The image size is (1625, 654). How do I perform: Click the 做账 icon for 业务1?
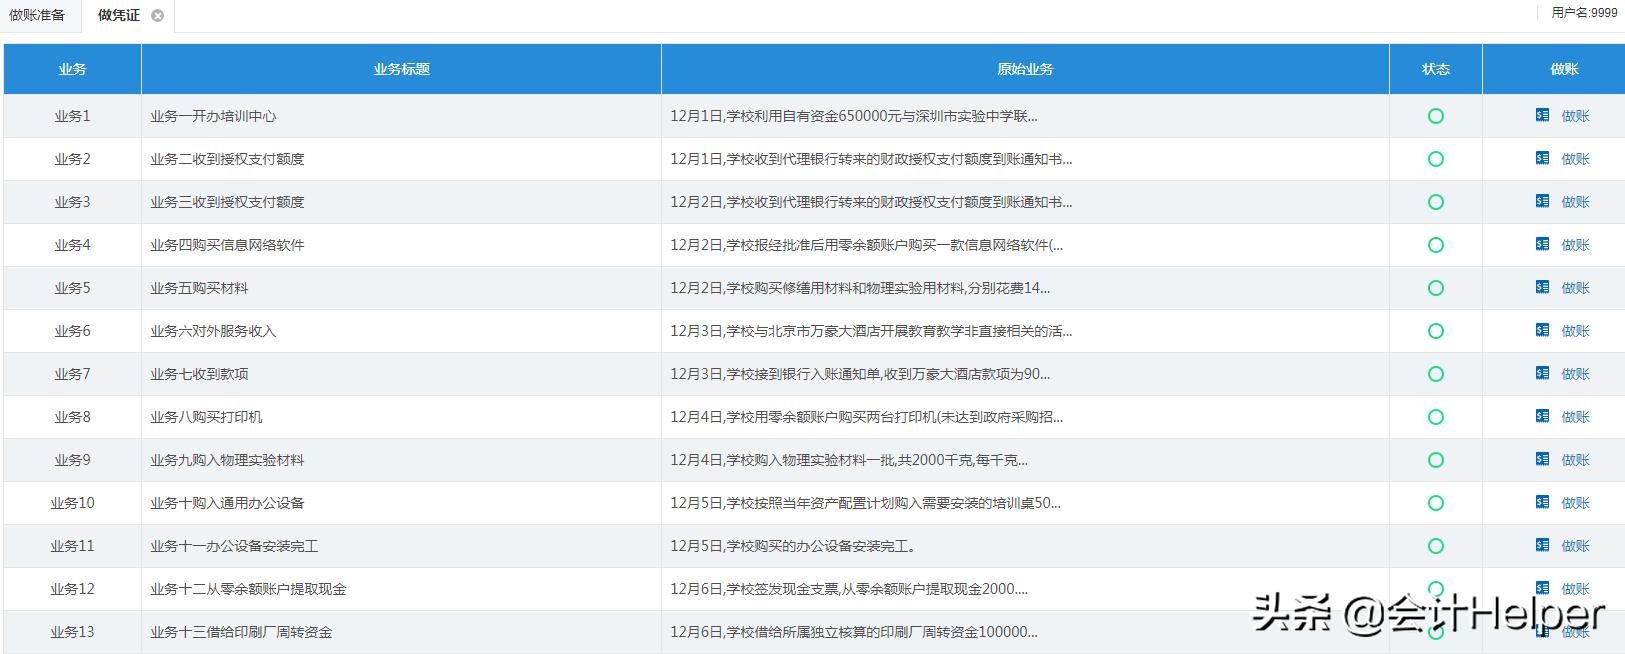(x=1542, y=115)
